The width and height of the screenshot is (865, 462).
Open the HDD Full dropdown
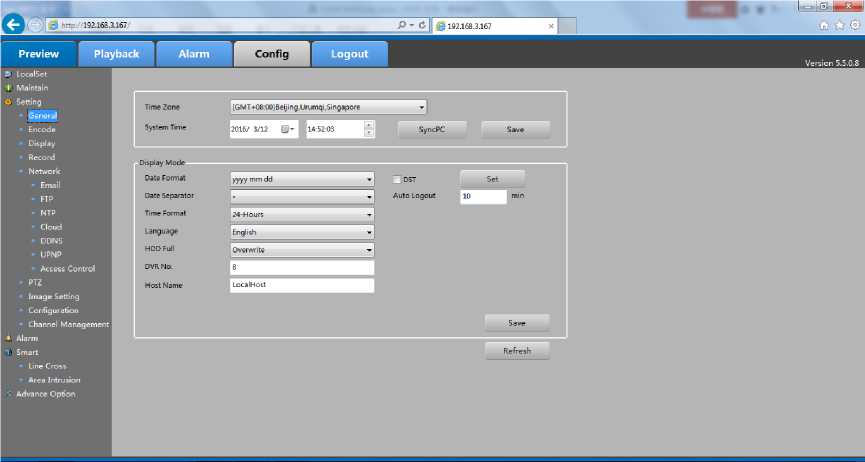302,250
